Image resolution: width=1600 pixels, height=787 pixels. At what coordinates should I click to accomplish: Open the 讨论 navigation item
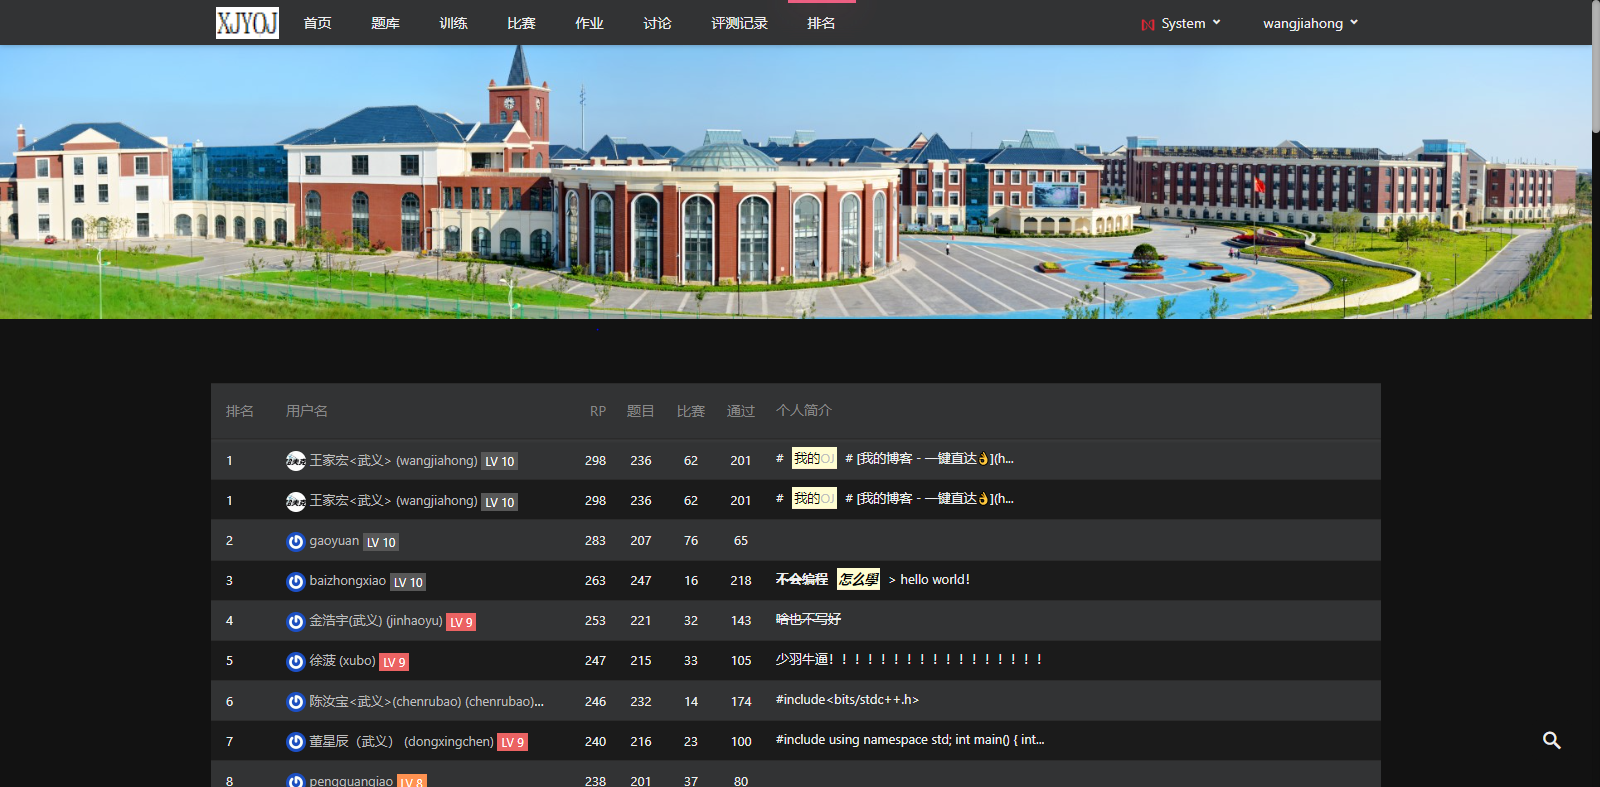[657, 23]
